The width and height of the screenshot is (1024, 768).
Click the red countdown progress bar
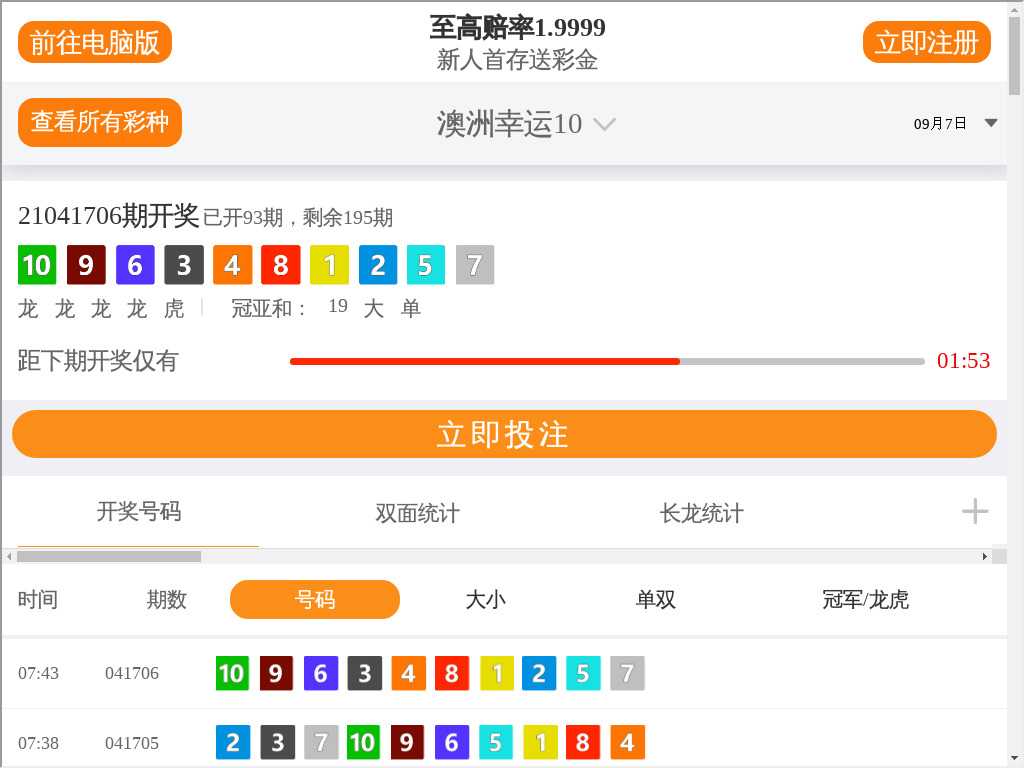(x=485, y=361)
